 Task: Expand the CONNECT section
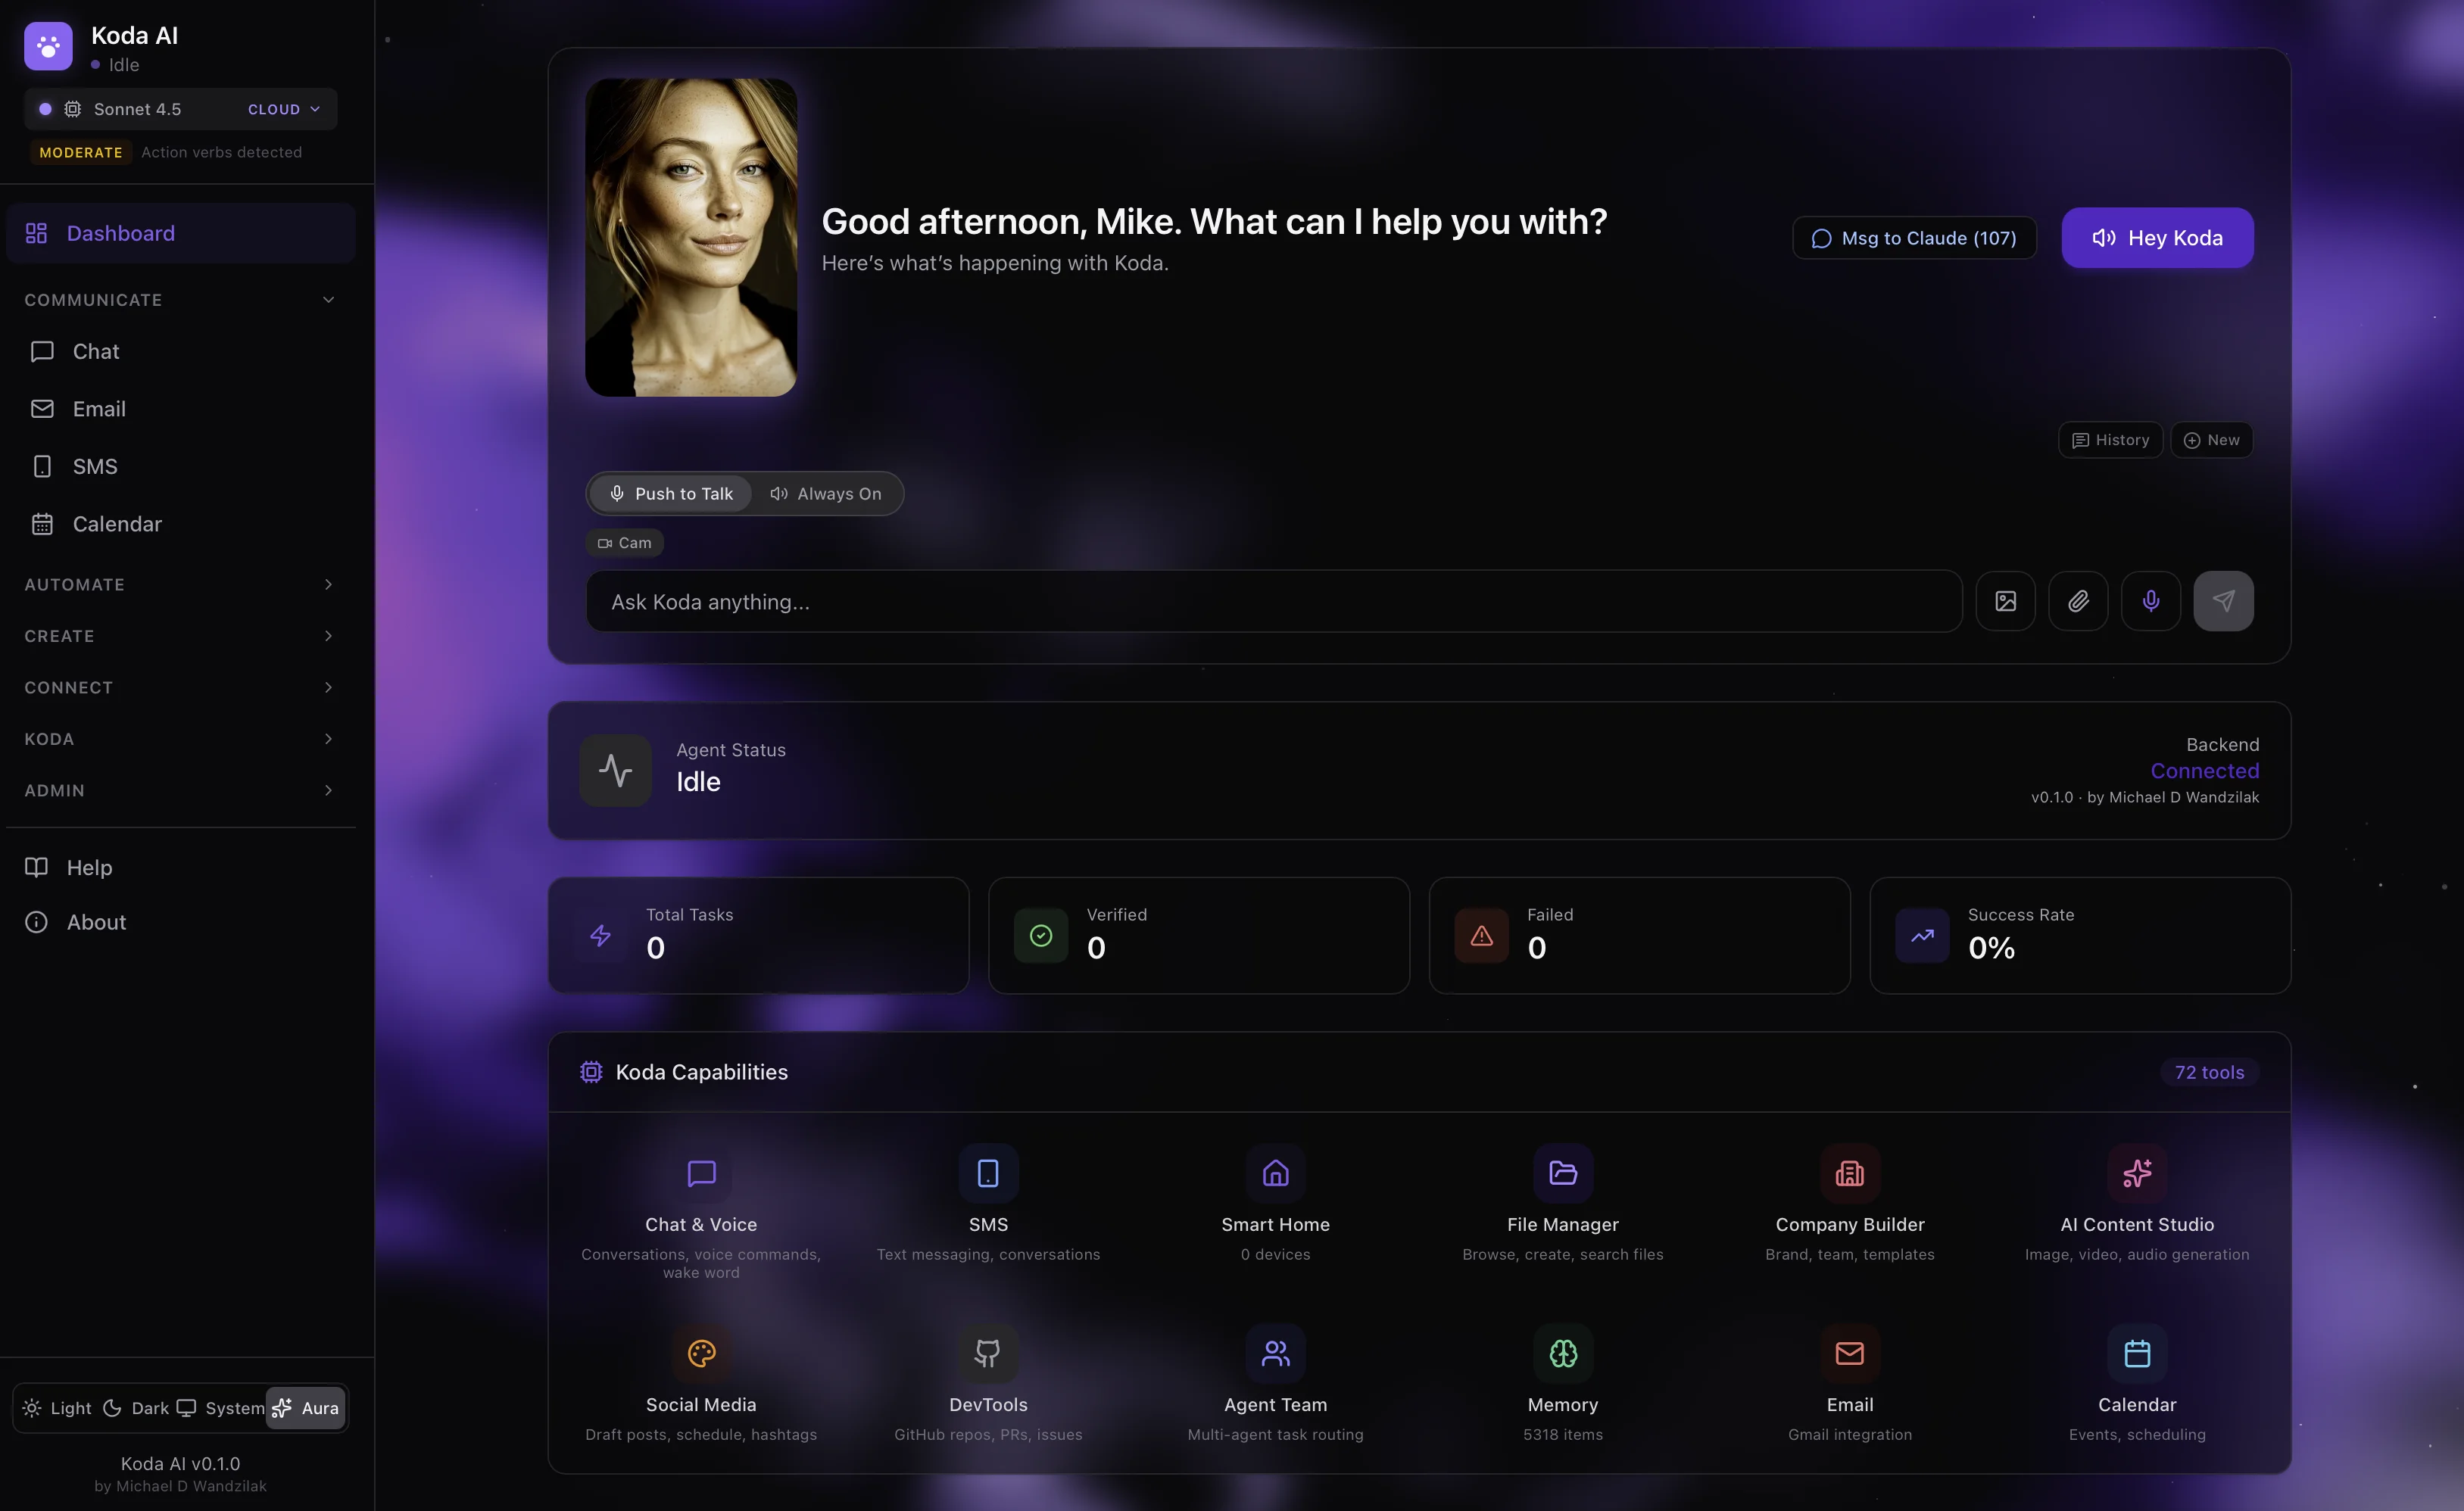coord(181,687)
